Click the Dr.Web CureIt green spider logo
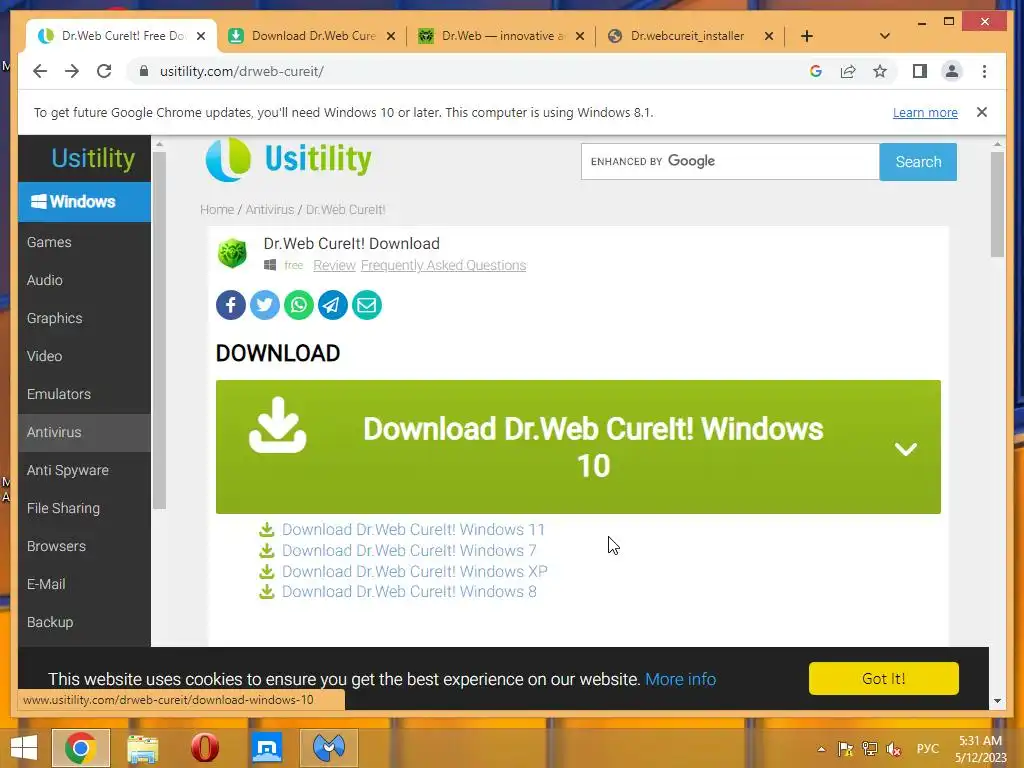Image resolution: width=1024 pixels, height=768 pixels. (232, 253)
